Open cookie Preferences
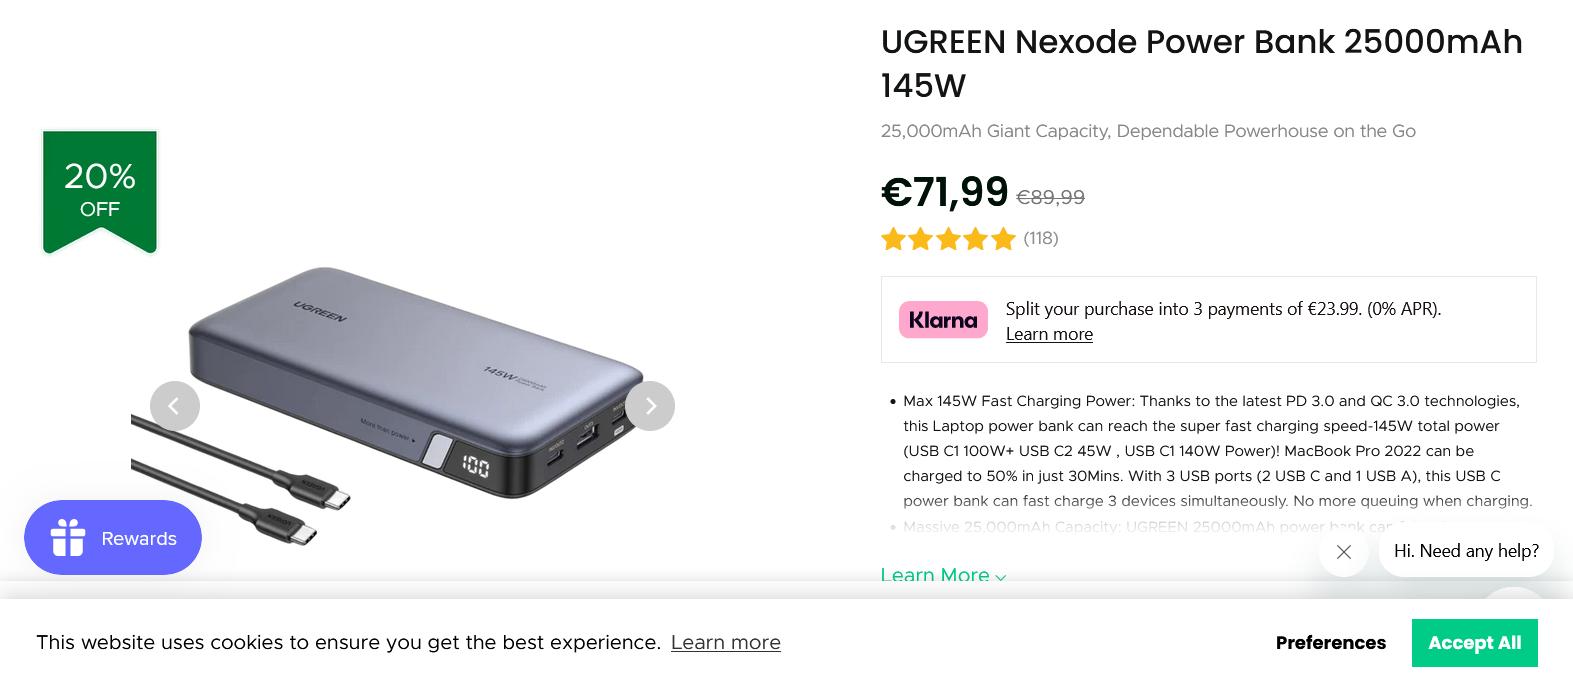 1330,643
